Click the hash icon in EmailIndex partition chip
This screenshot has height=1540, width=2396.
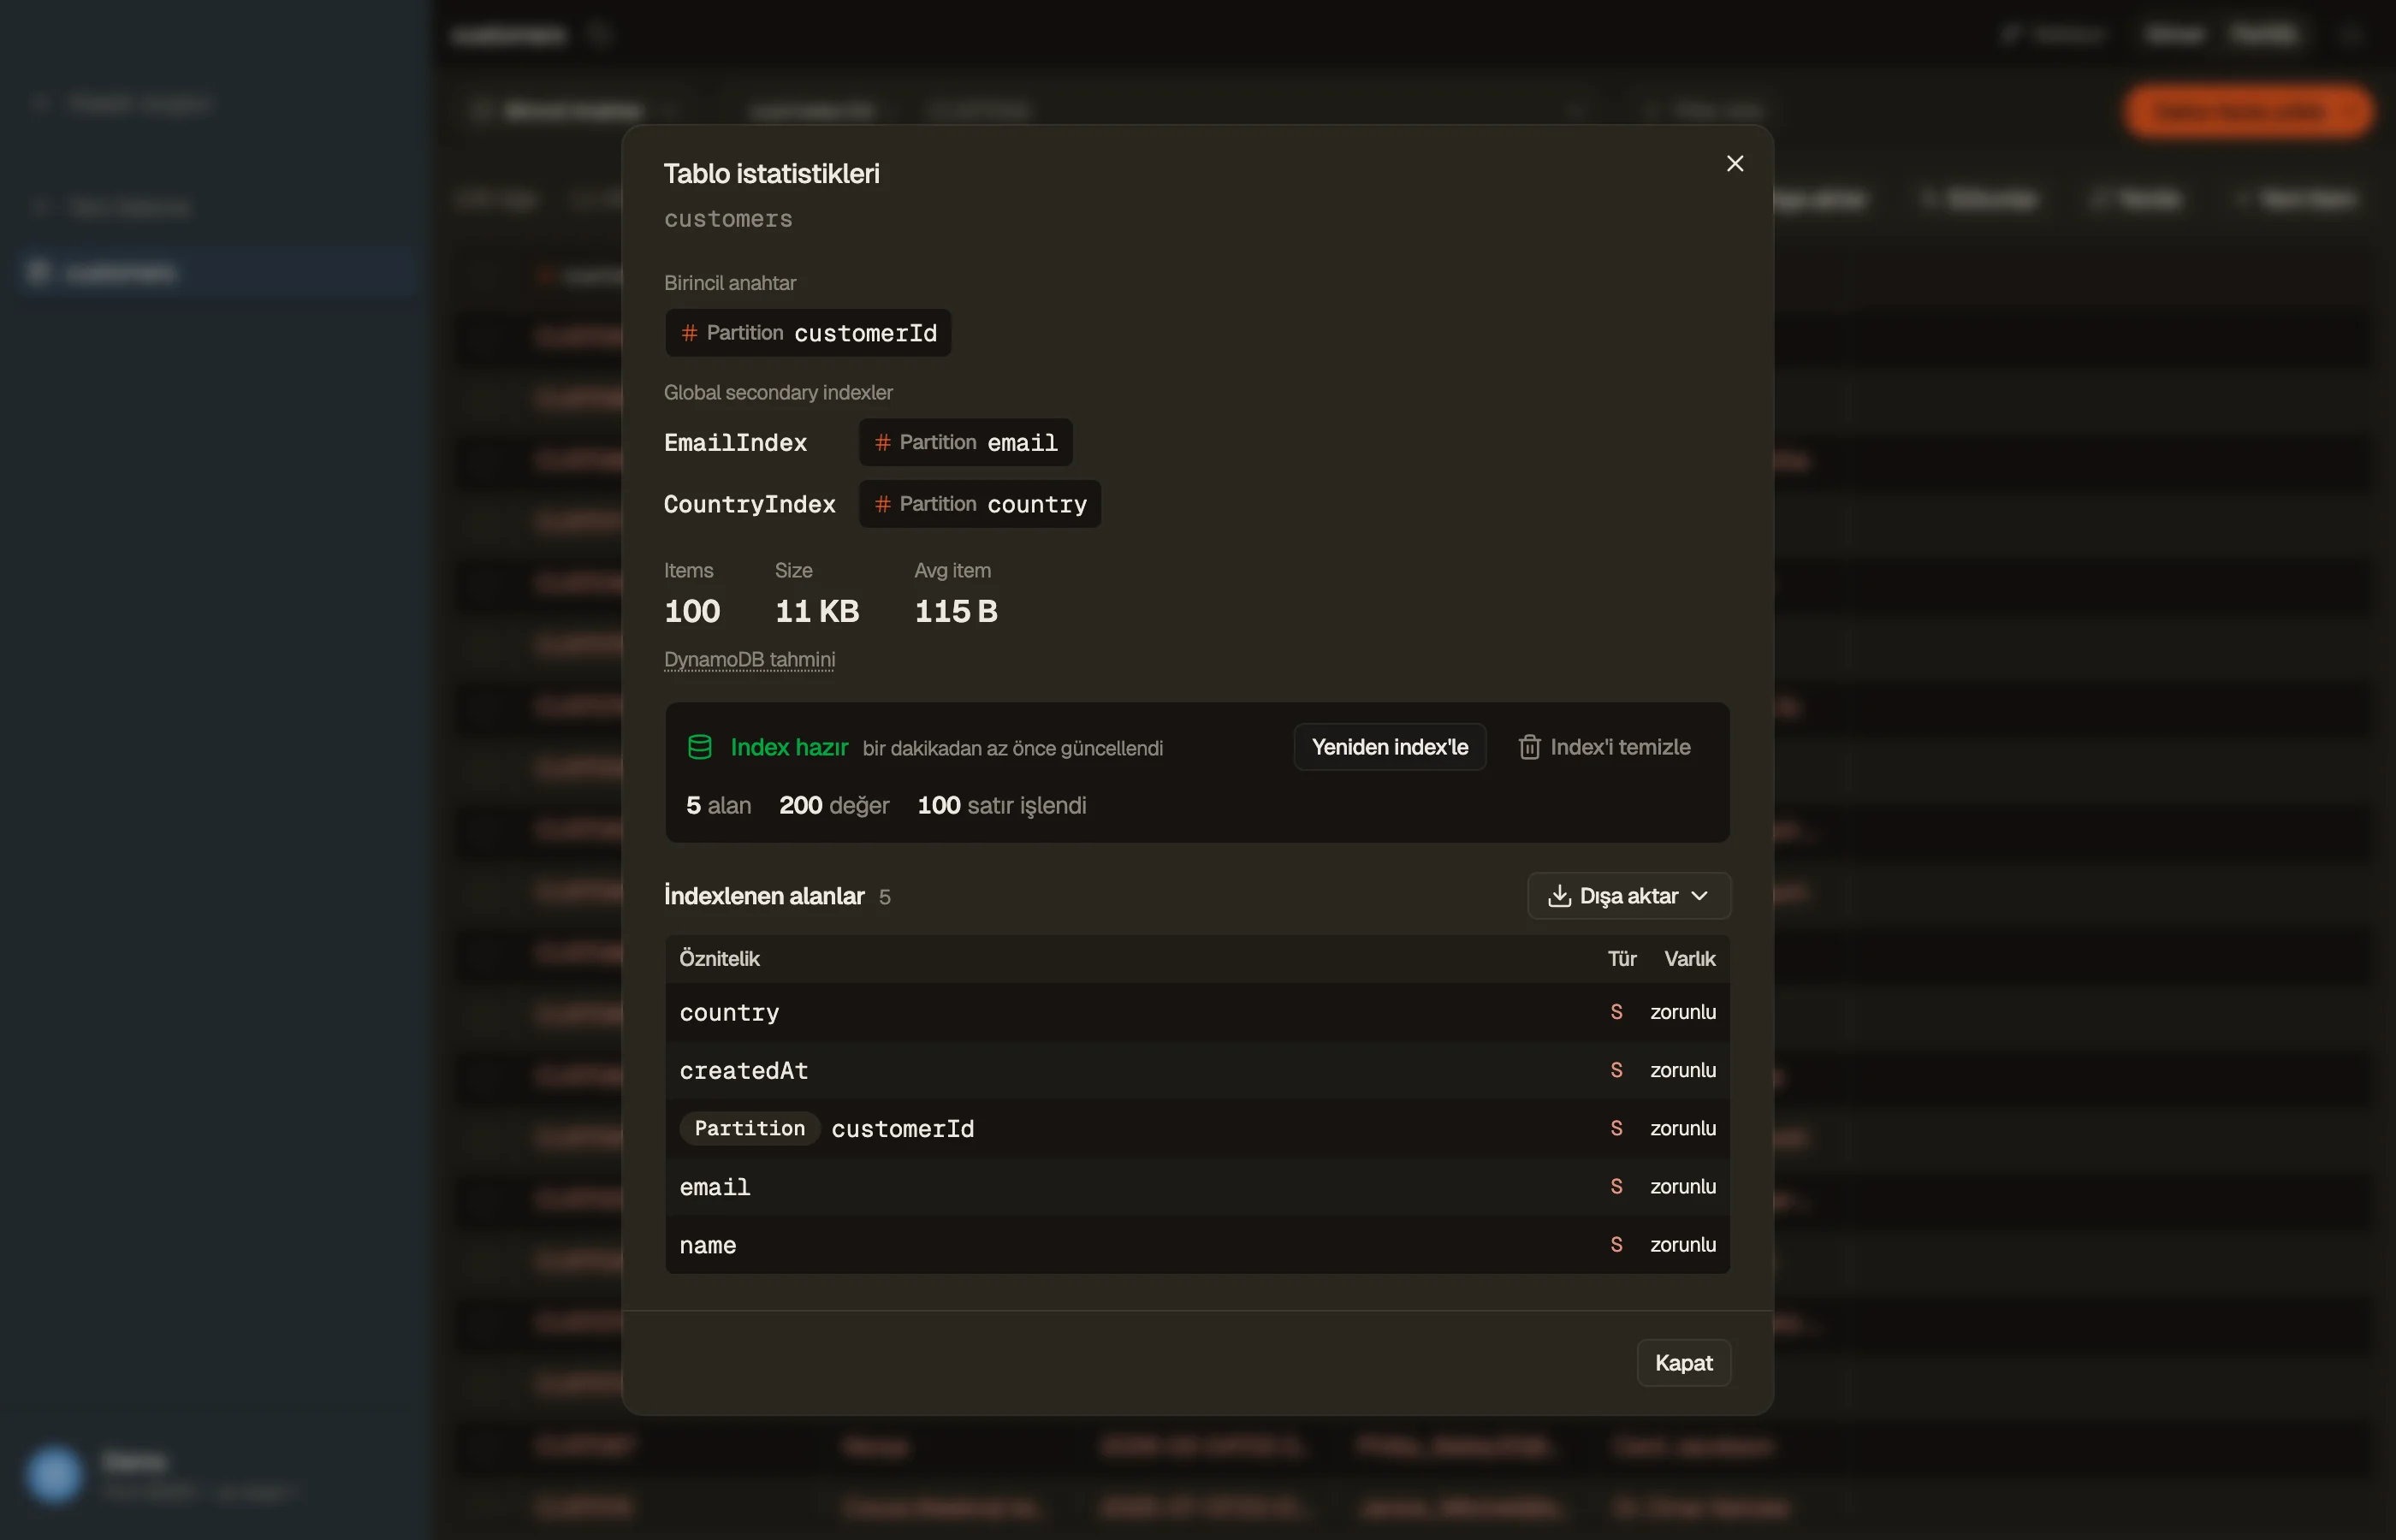882,442
